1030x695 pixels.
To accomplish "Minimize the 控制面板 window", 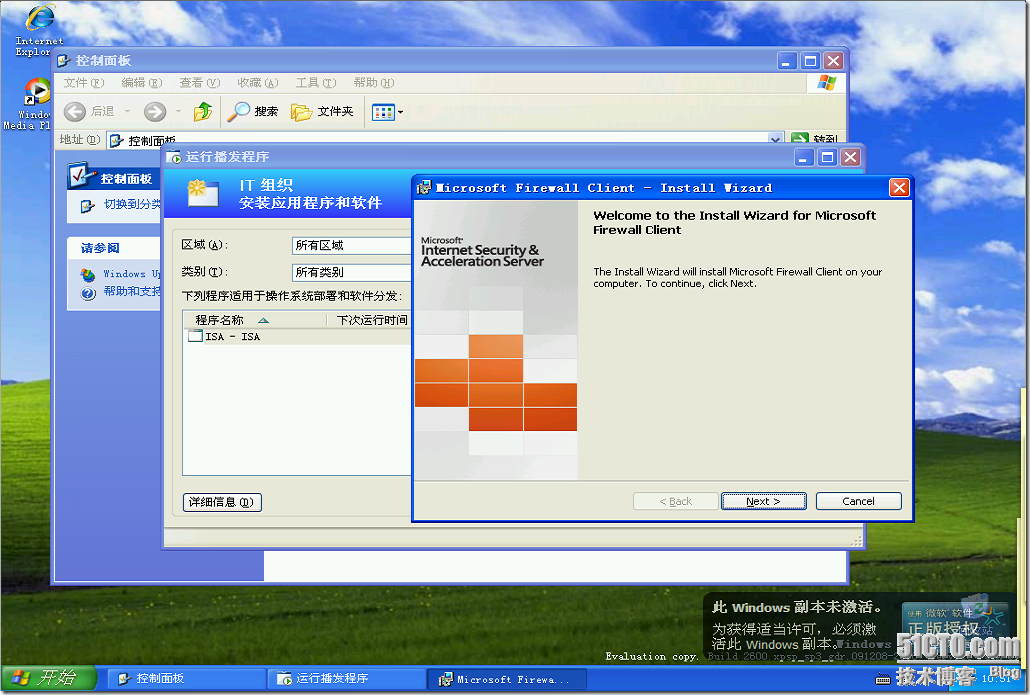I will [x=787, y=61].
